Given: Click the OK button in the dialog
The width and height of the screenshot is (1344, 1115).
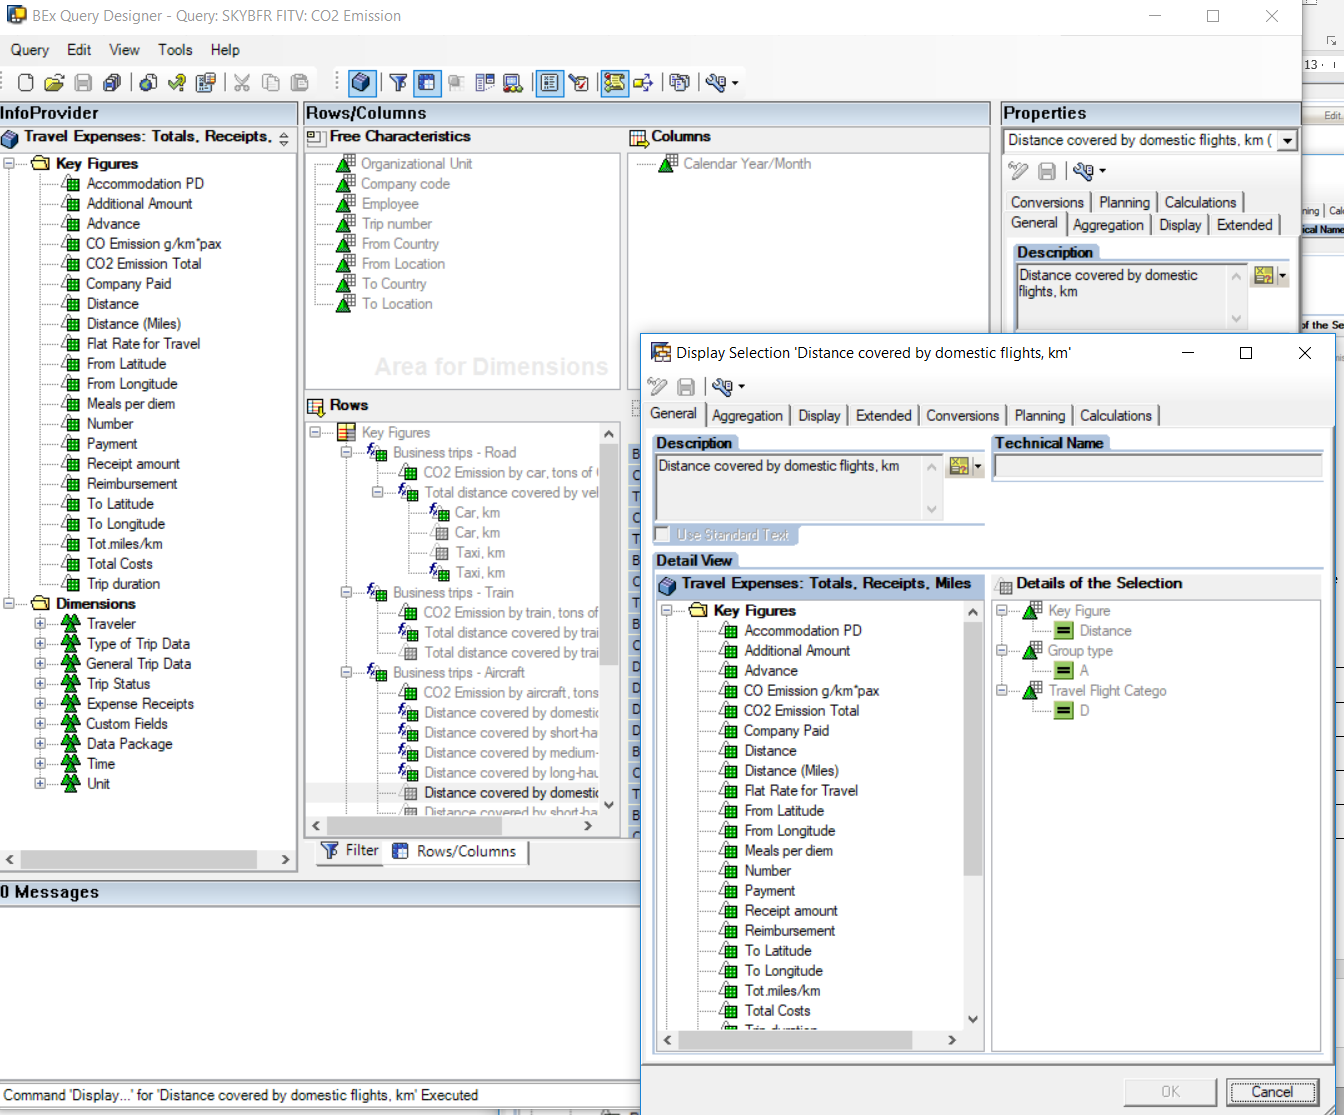Looking at the screenshot, I should (1170, 1092).
